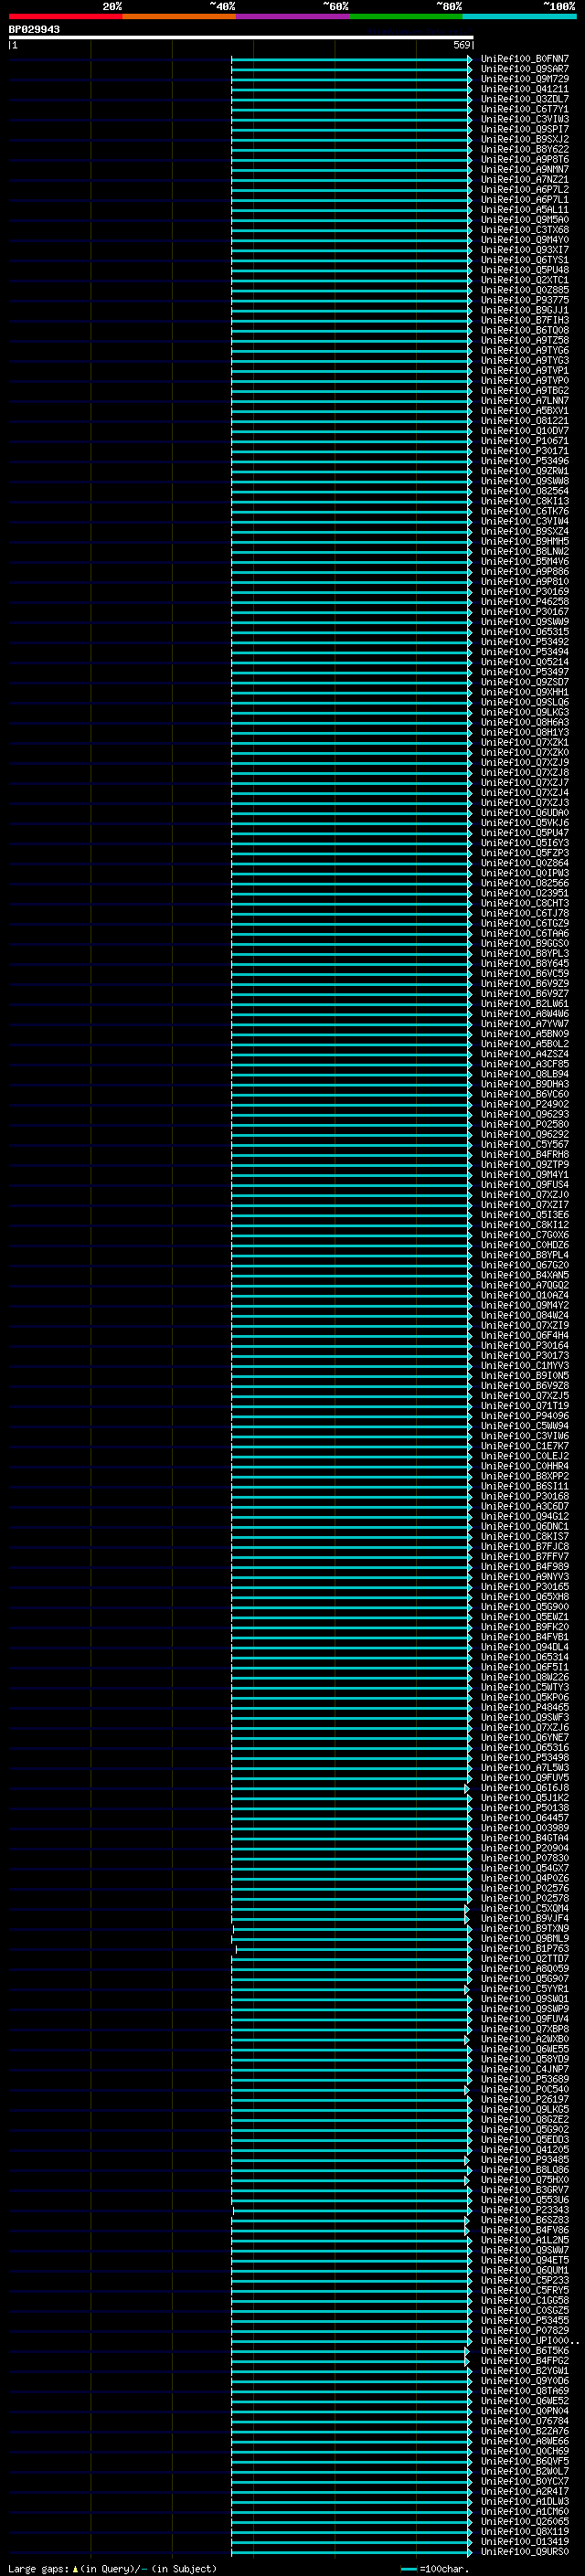The width and height of the screenshot is (585, 2576).
Task: Click the cyan ~100% identity color bar
Action: click(x=519, y=16)
